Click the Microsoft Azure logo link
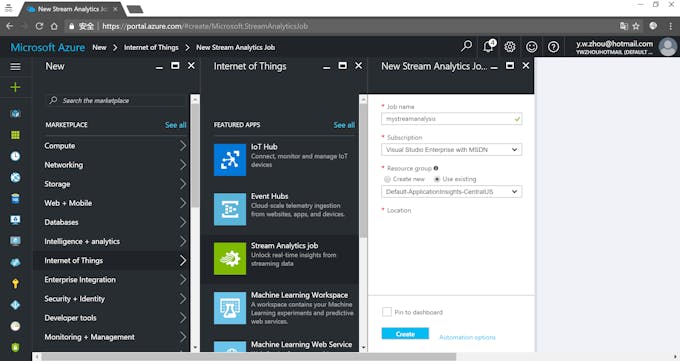This screenshot has width=680, height=361. pyautogui.click(x=48, y=47)
